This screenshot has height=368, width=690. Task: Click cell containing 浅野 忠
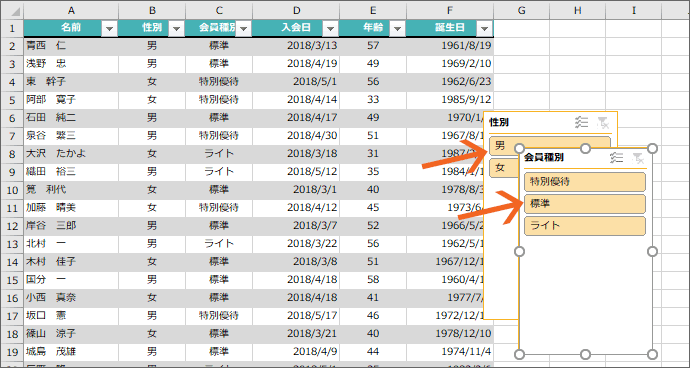coord(71,64)
